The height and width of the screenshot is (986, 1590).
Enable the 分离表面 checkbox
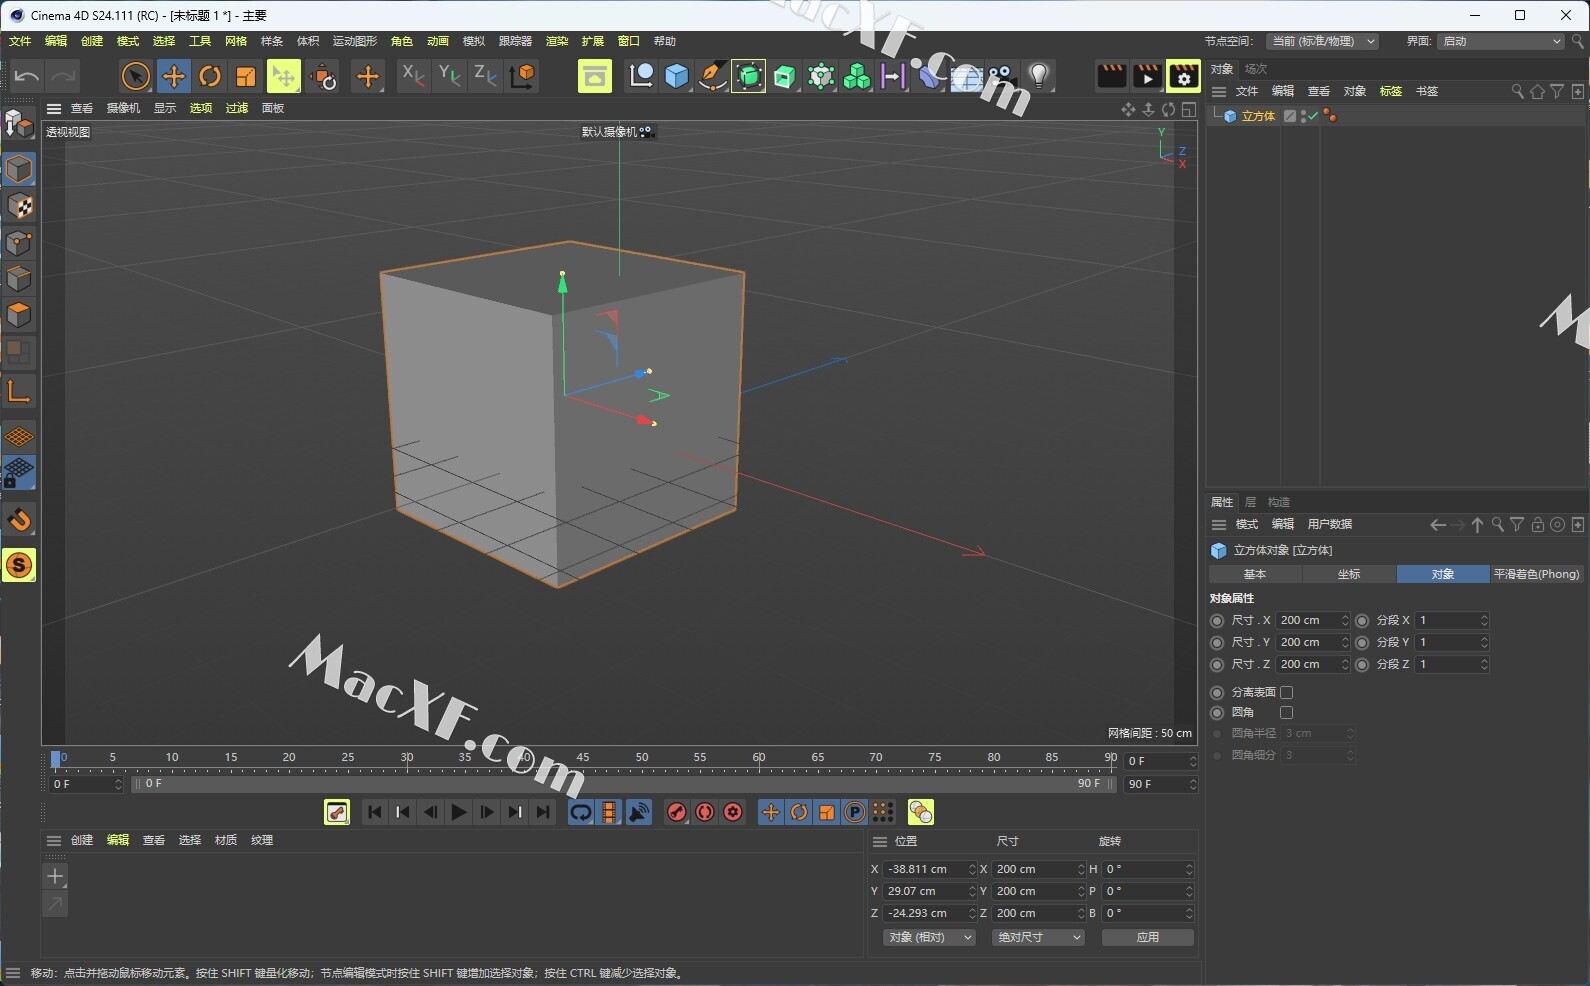point(1287,692)
